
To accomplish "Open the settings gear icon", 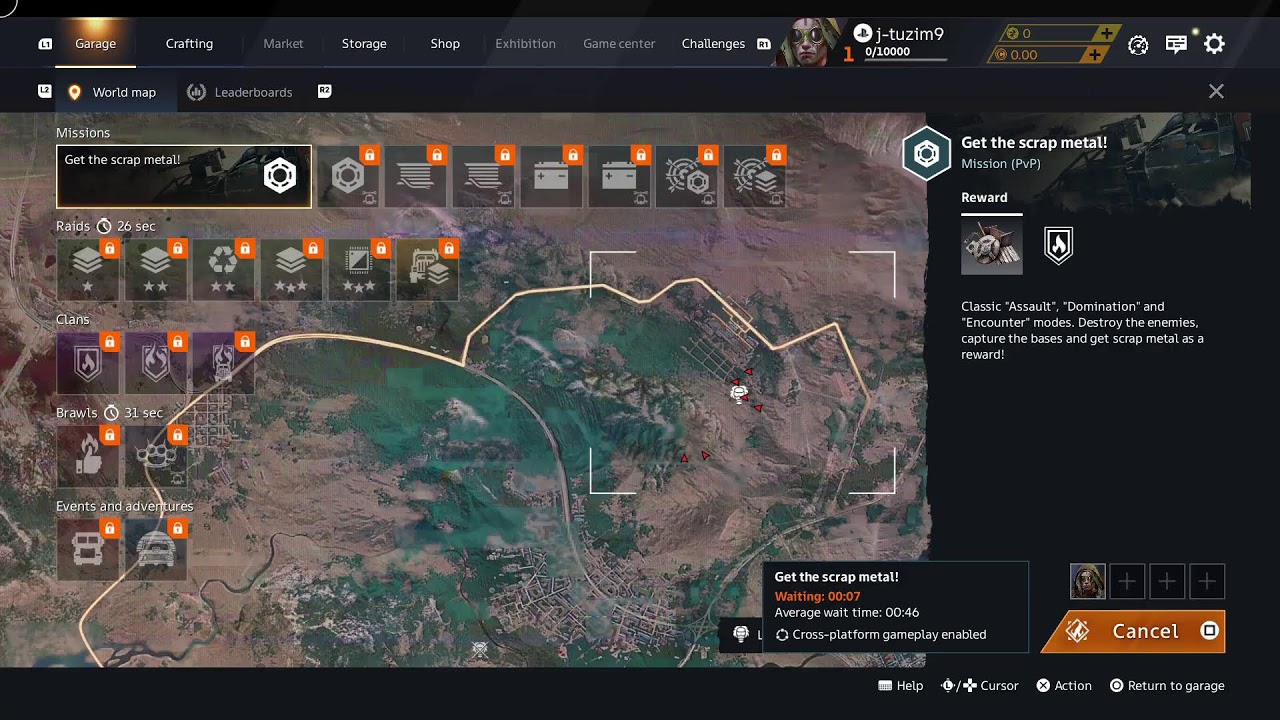I will pos(1214,44).
